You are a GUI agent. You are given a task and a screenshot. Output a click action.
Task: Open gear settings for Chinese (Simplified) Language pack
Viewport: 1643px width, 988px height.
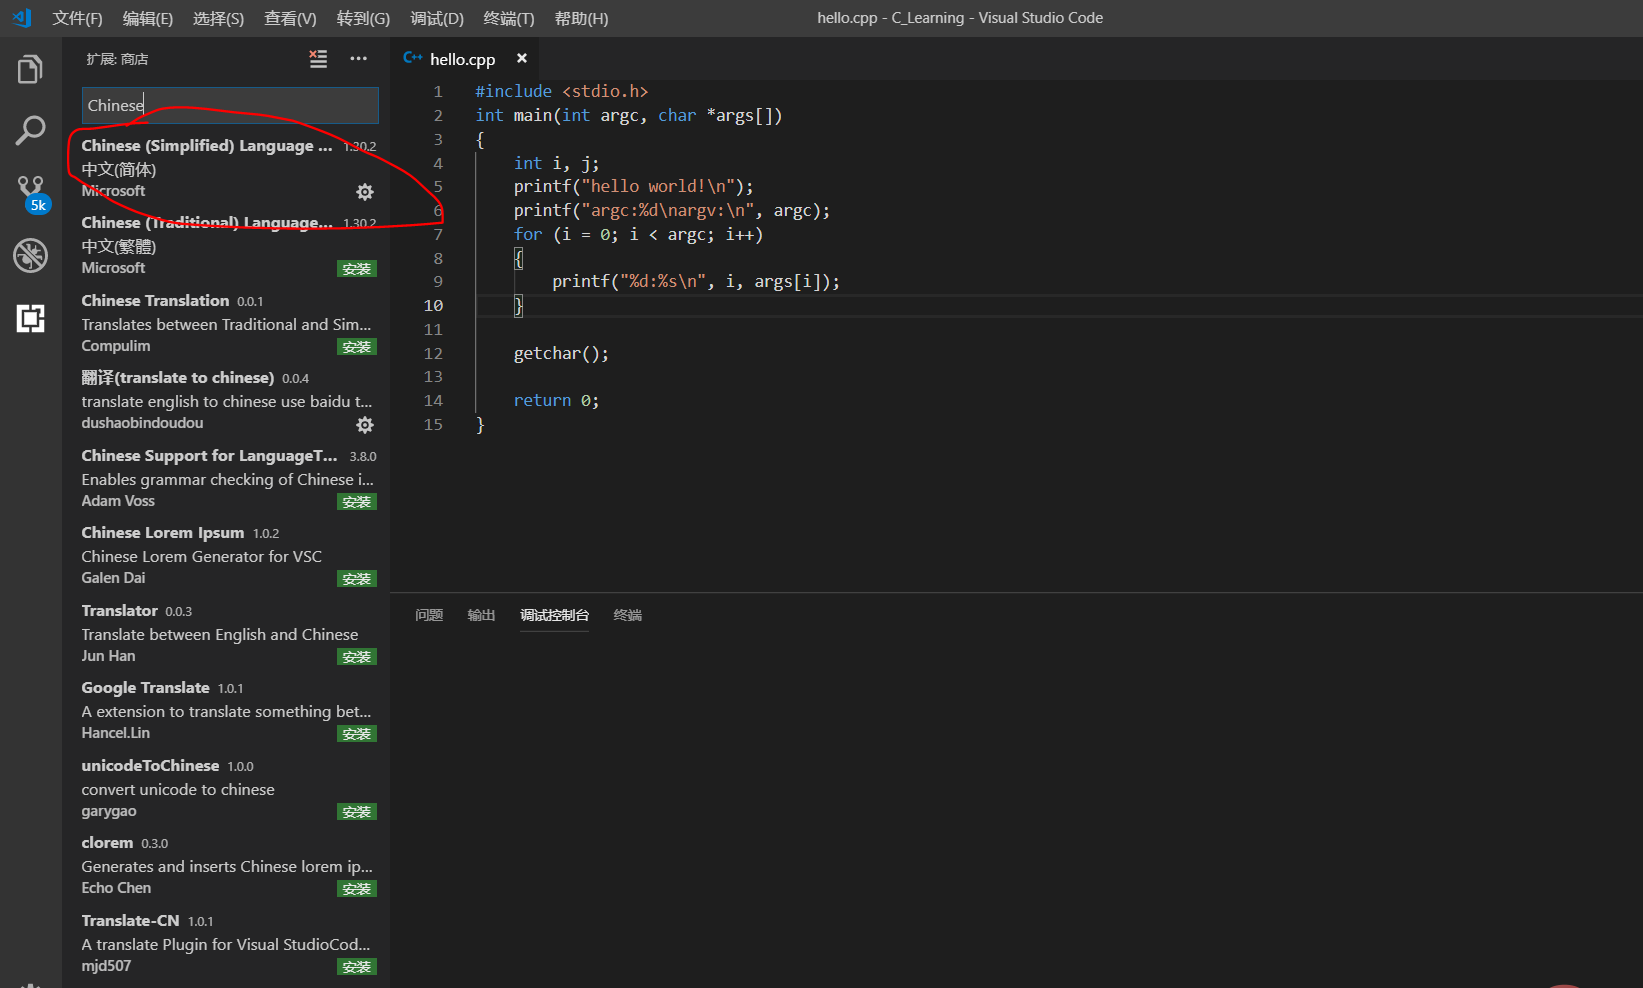(365, 192)
